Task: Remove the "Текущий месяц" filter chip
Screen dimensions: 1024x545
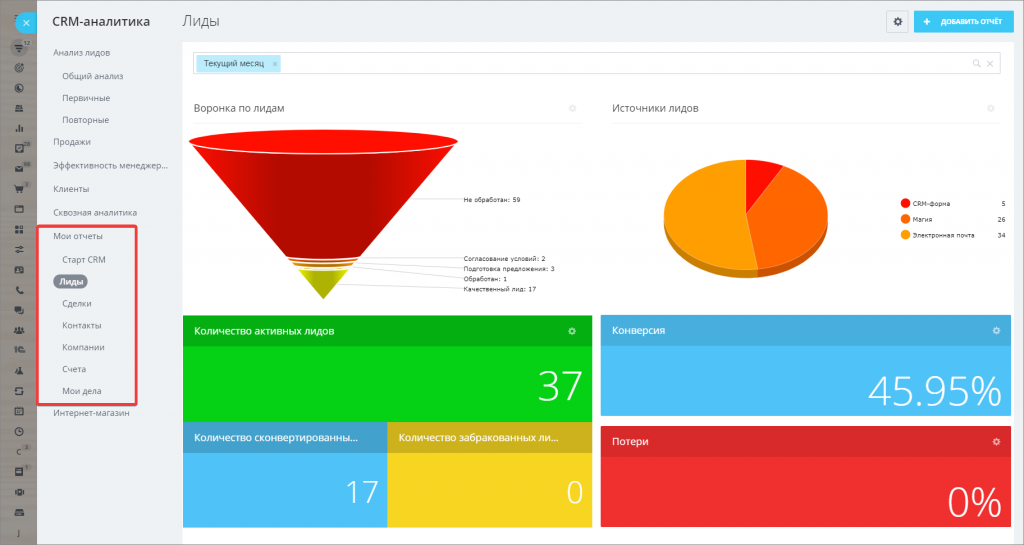Action: pyautogui.click(x=275, y=64)
